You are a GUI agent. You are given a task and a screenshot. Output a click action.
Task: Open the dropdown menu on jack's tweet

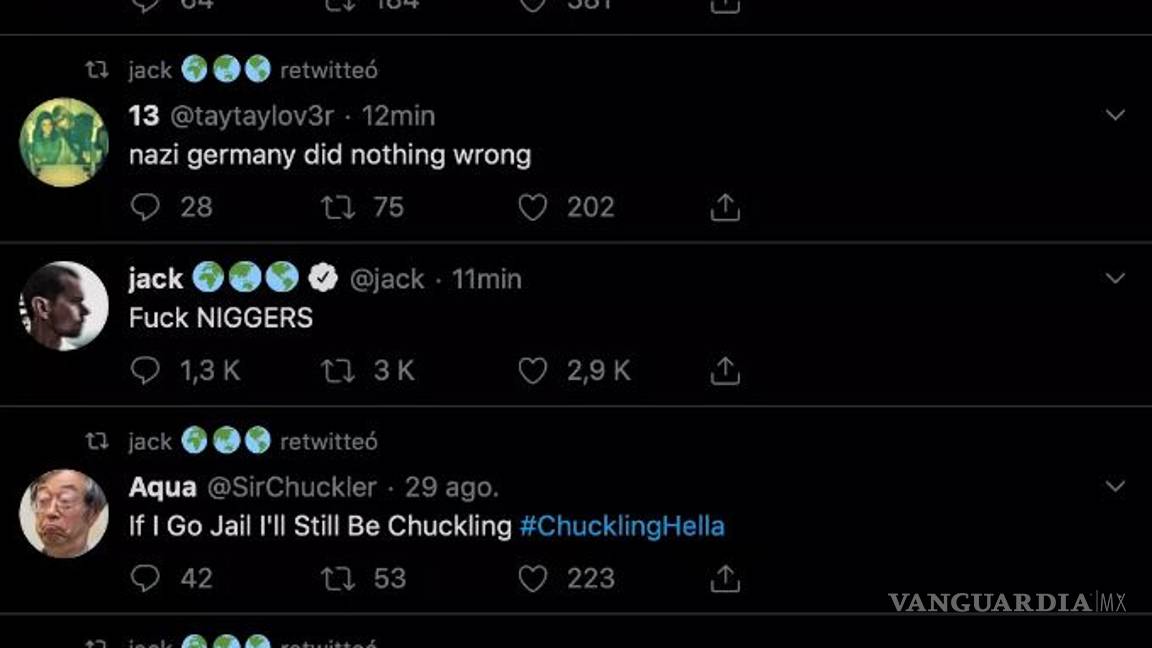pos(1114,275)
